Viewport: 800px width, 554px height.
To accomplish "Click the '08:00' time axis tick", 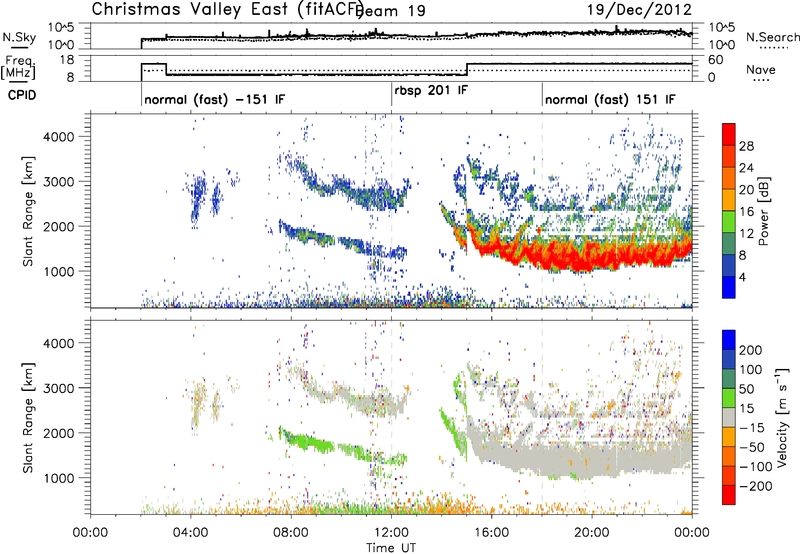I will tap(291, 533).
